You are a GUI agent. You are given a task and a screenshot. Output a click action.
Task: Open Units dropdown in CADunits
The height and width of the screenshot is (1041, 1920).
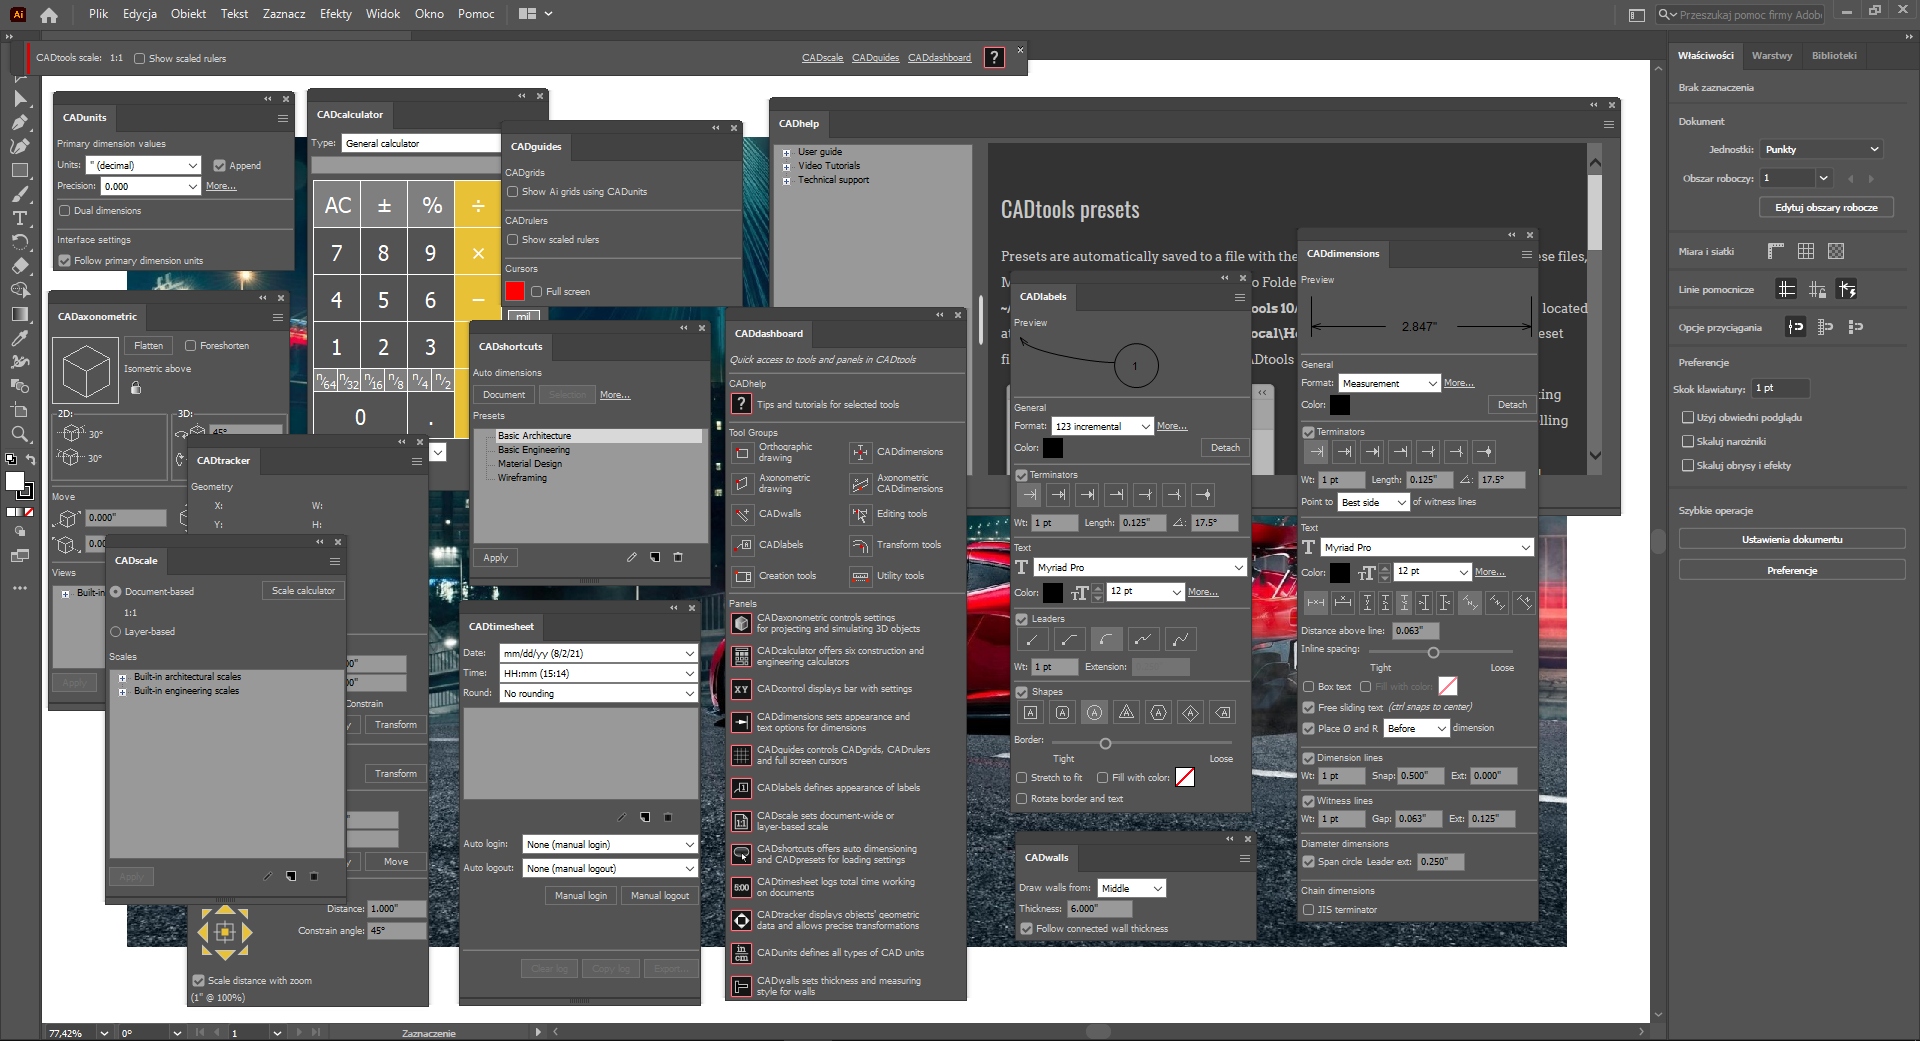[144, 165]
